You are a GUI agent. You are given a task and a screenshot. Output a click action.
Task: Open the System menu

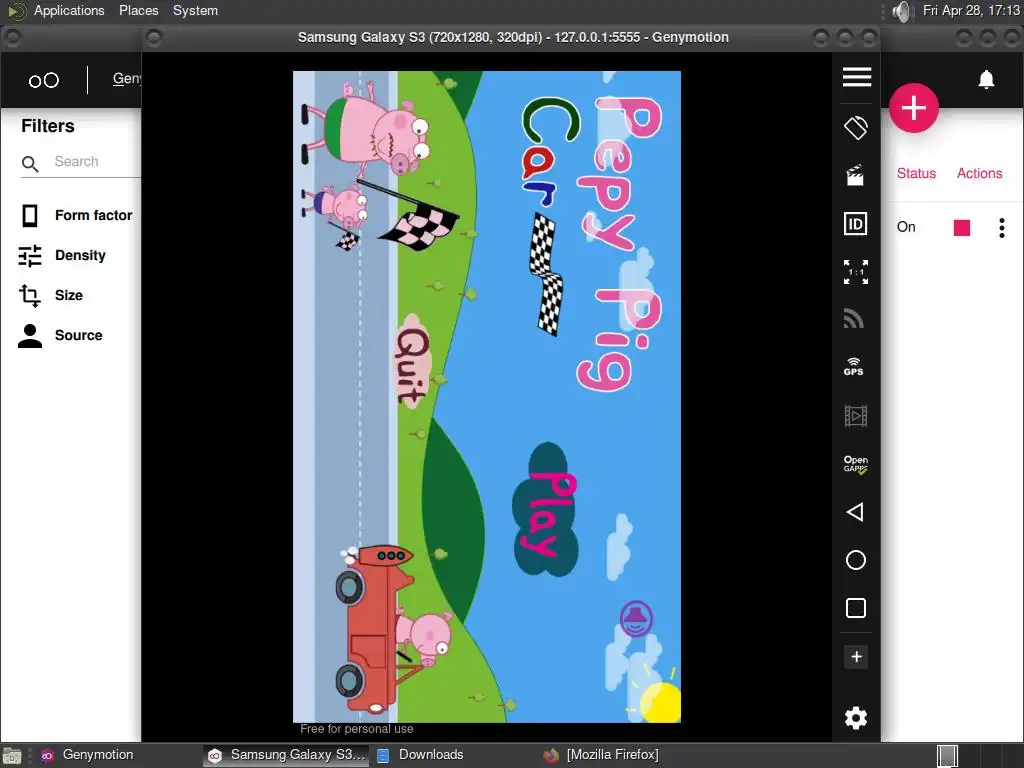pos(195,10)
